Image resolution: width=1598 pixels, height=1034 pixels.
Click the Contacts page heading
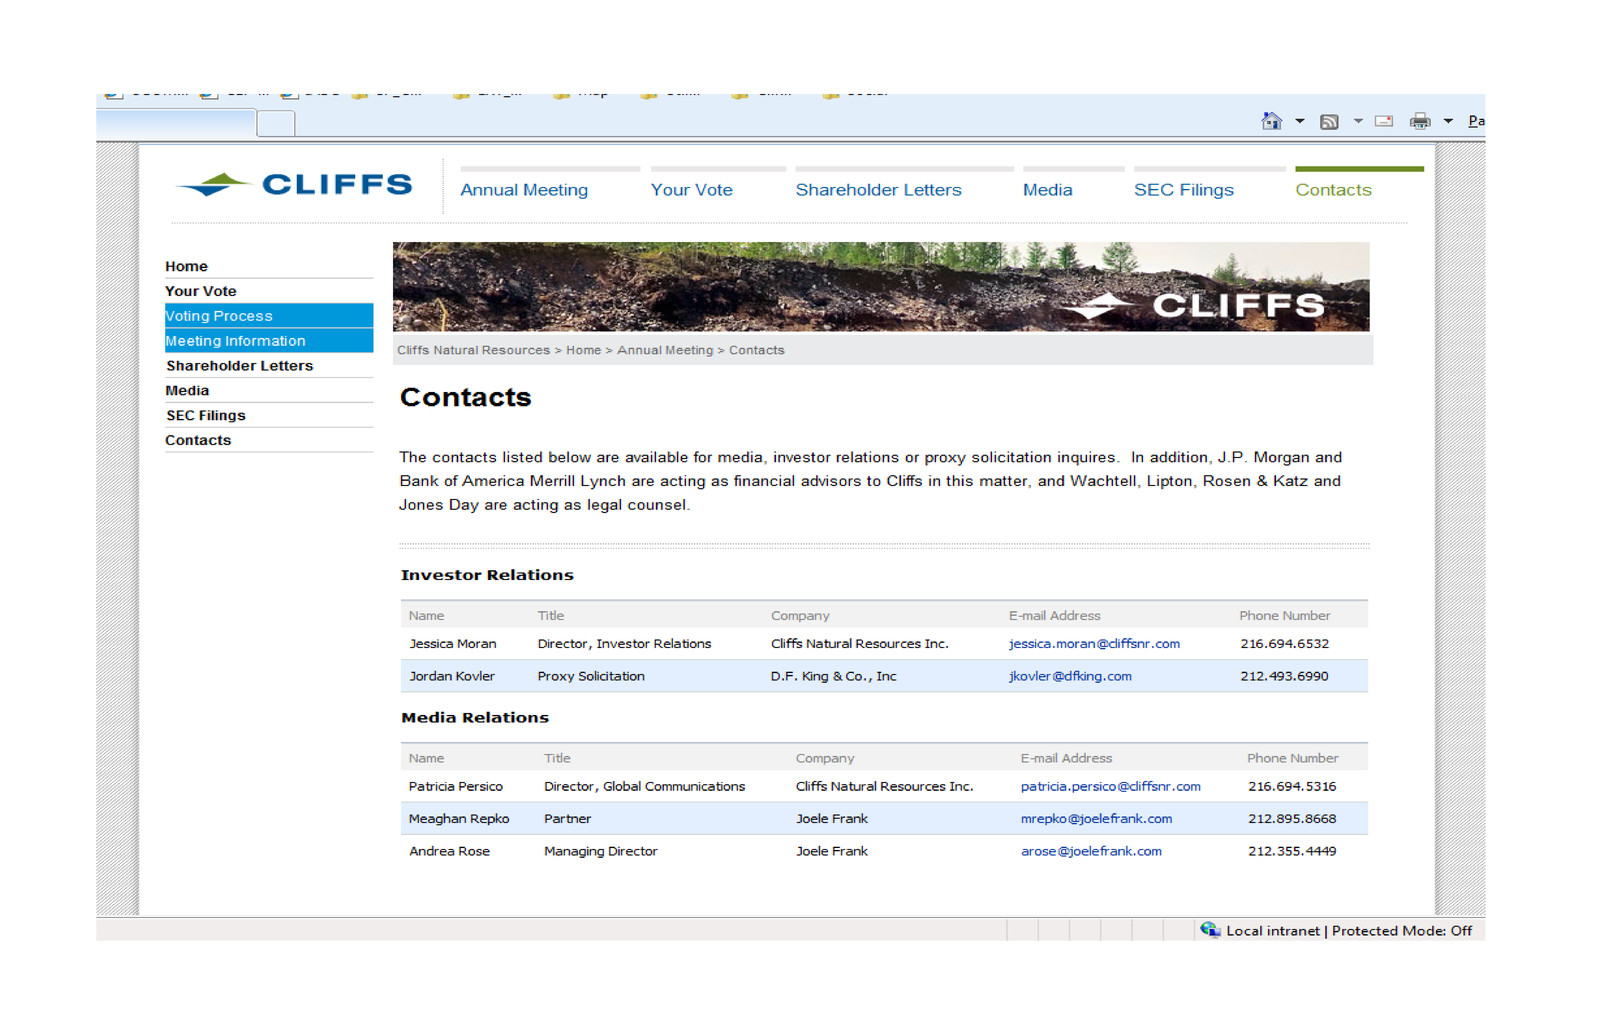click(465, 397)
